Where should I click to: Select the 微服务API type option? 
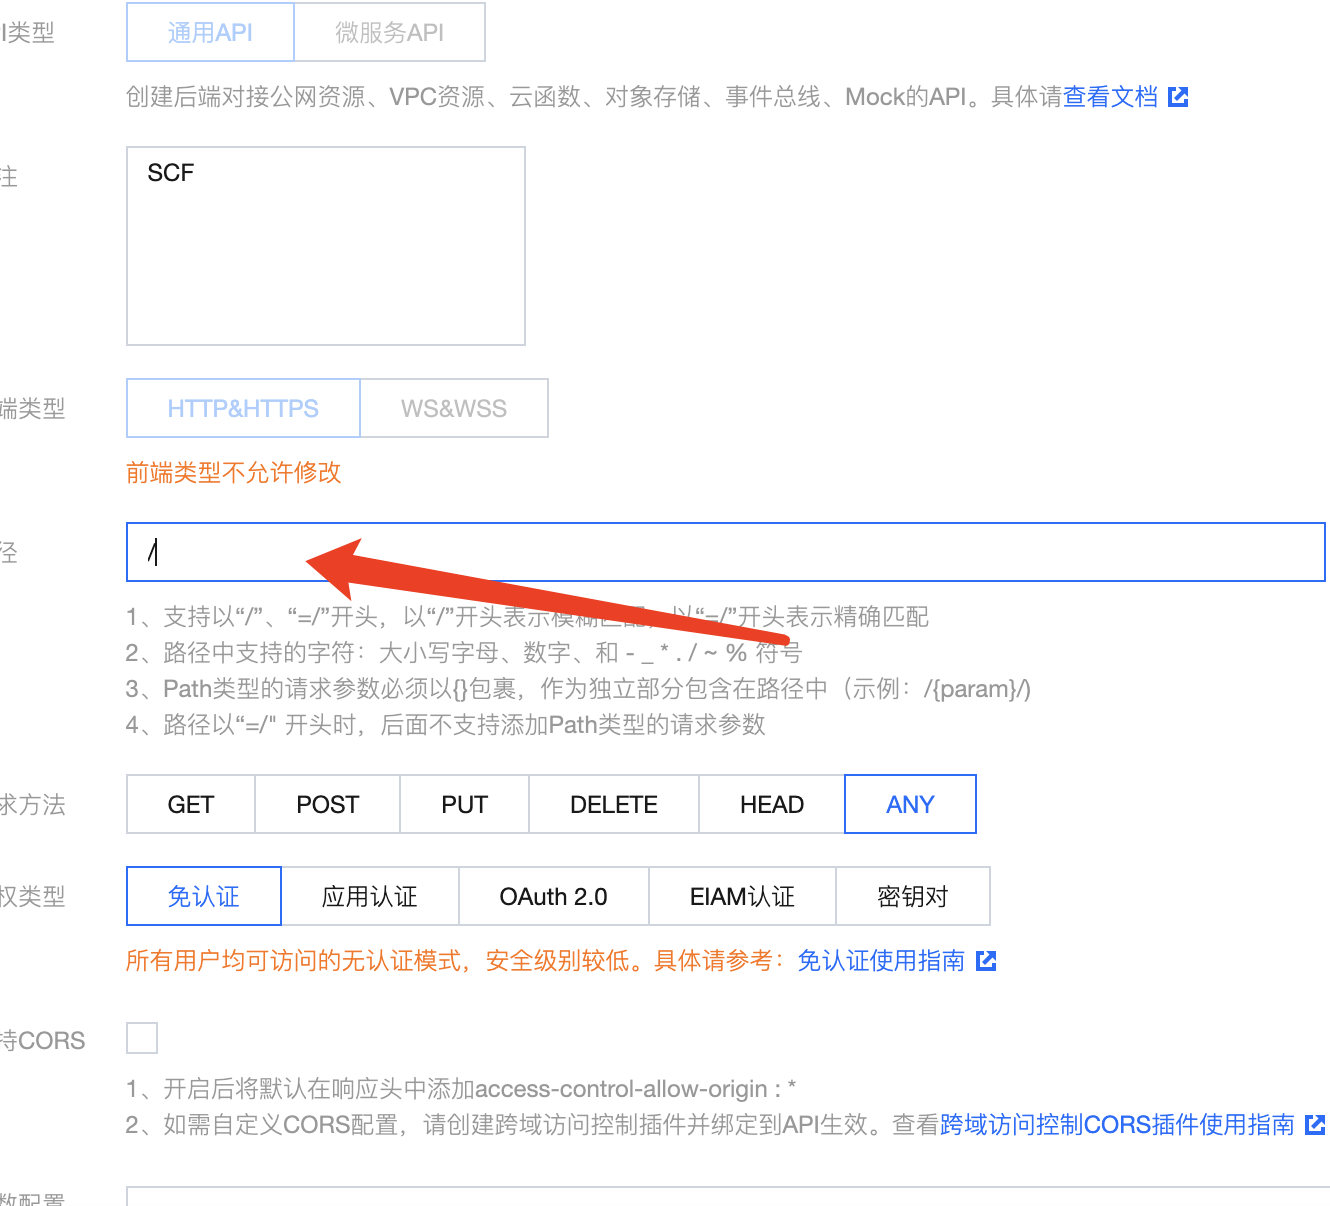pyautogui.click(x=389, y=33)
